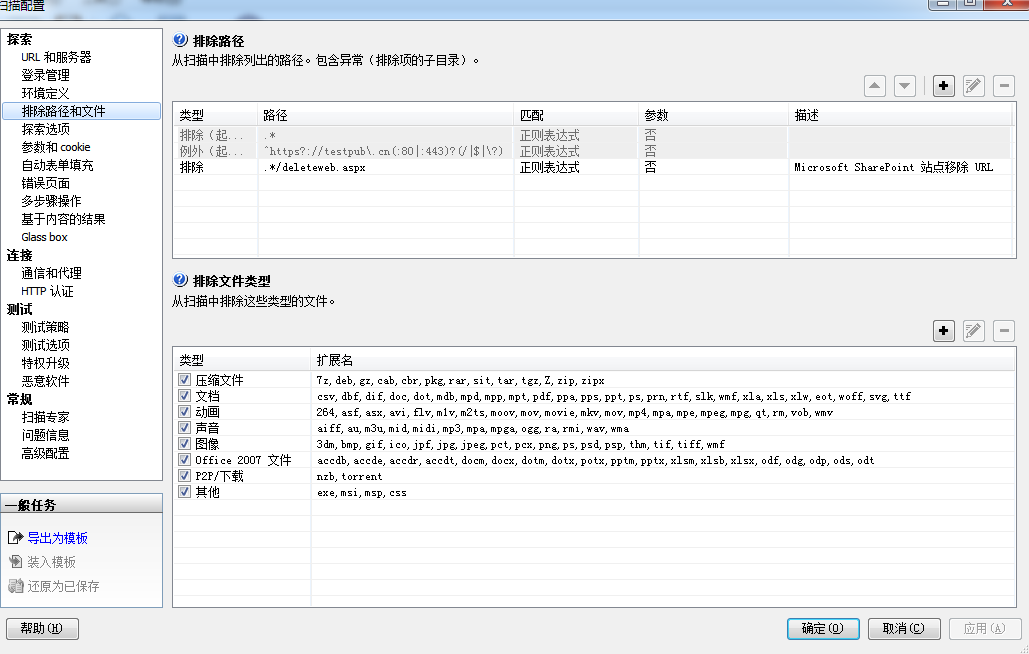Open 基于内容的结果 settings
The width and height of the screenshot is (1029, 654).
[63, 219]
